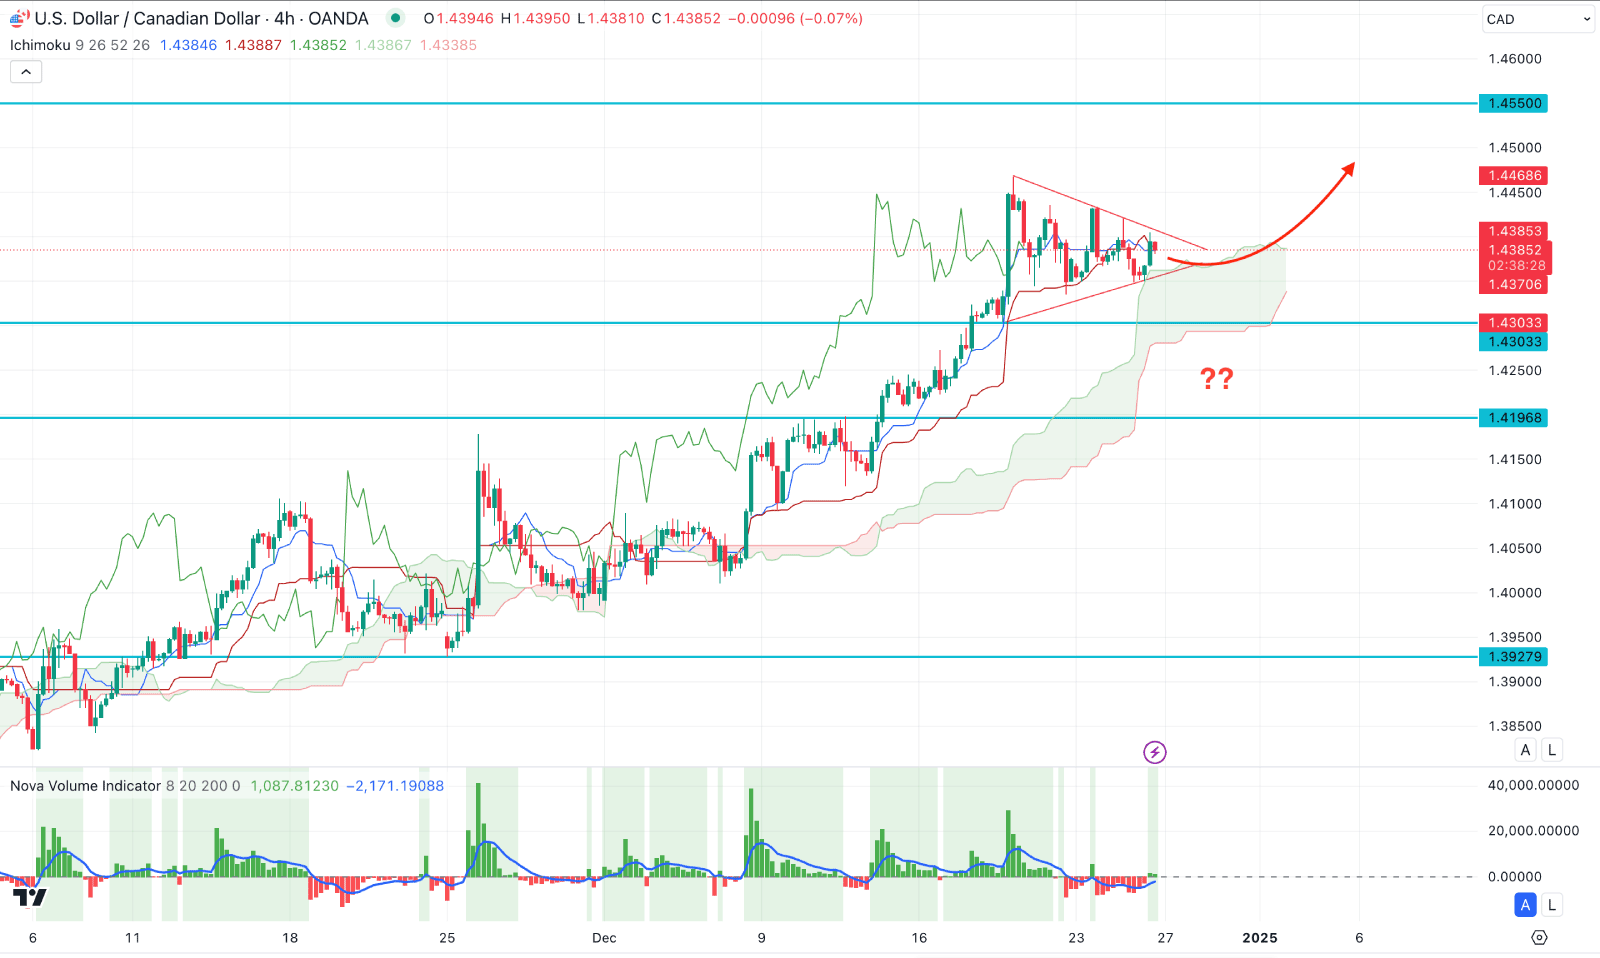Toggle log scale 'L' on volume pane
Image resolution: width=1600 pixels, height=958 pixels.
1552,905
